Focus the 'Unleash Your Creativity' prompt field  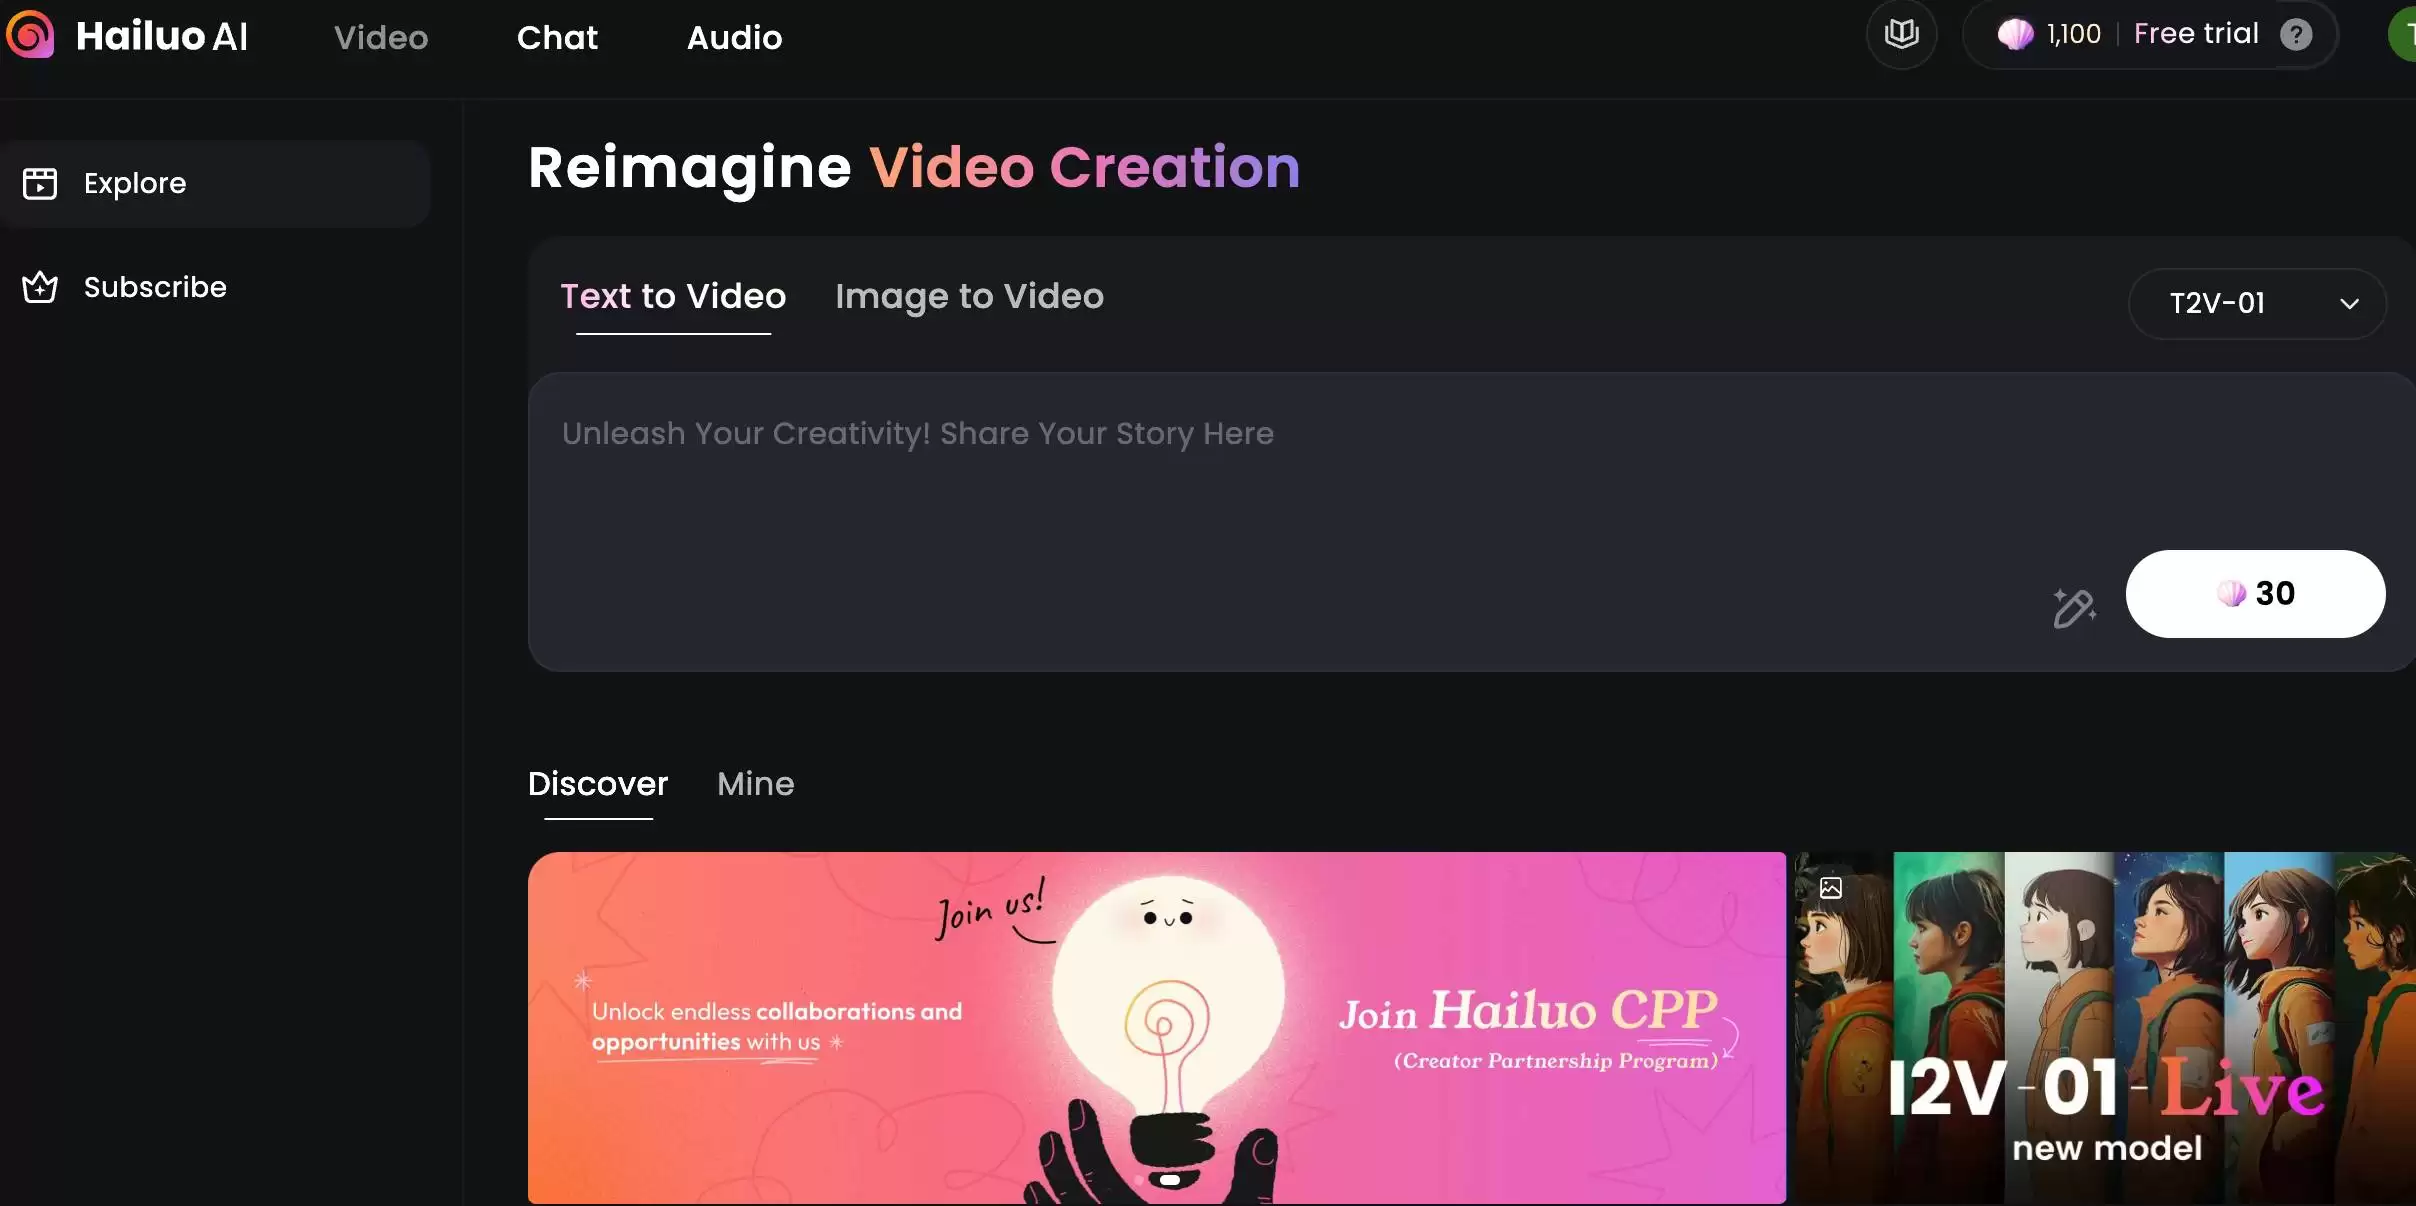point(1472,522)
